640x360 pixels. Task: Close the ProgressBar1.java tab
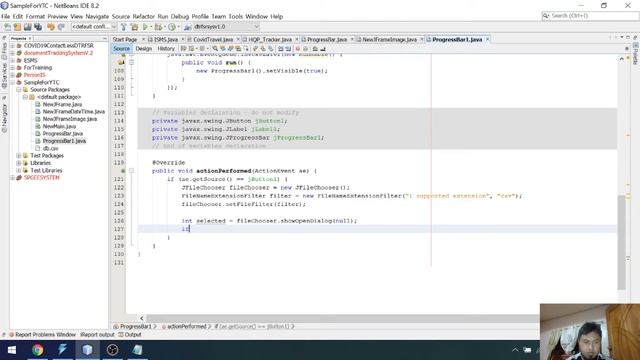coord(487,40)
